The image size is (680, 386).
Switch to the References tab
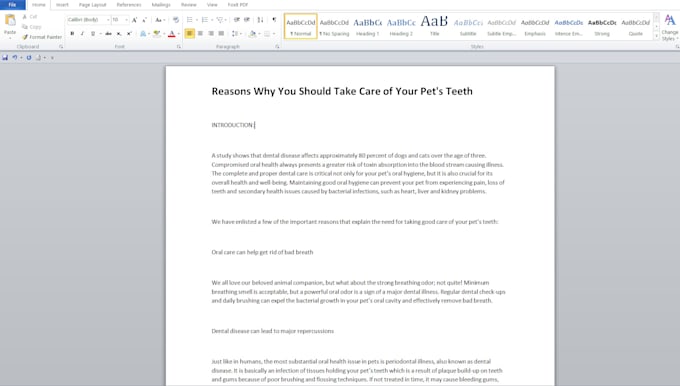point(129,5)
